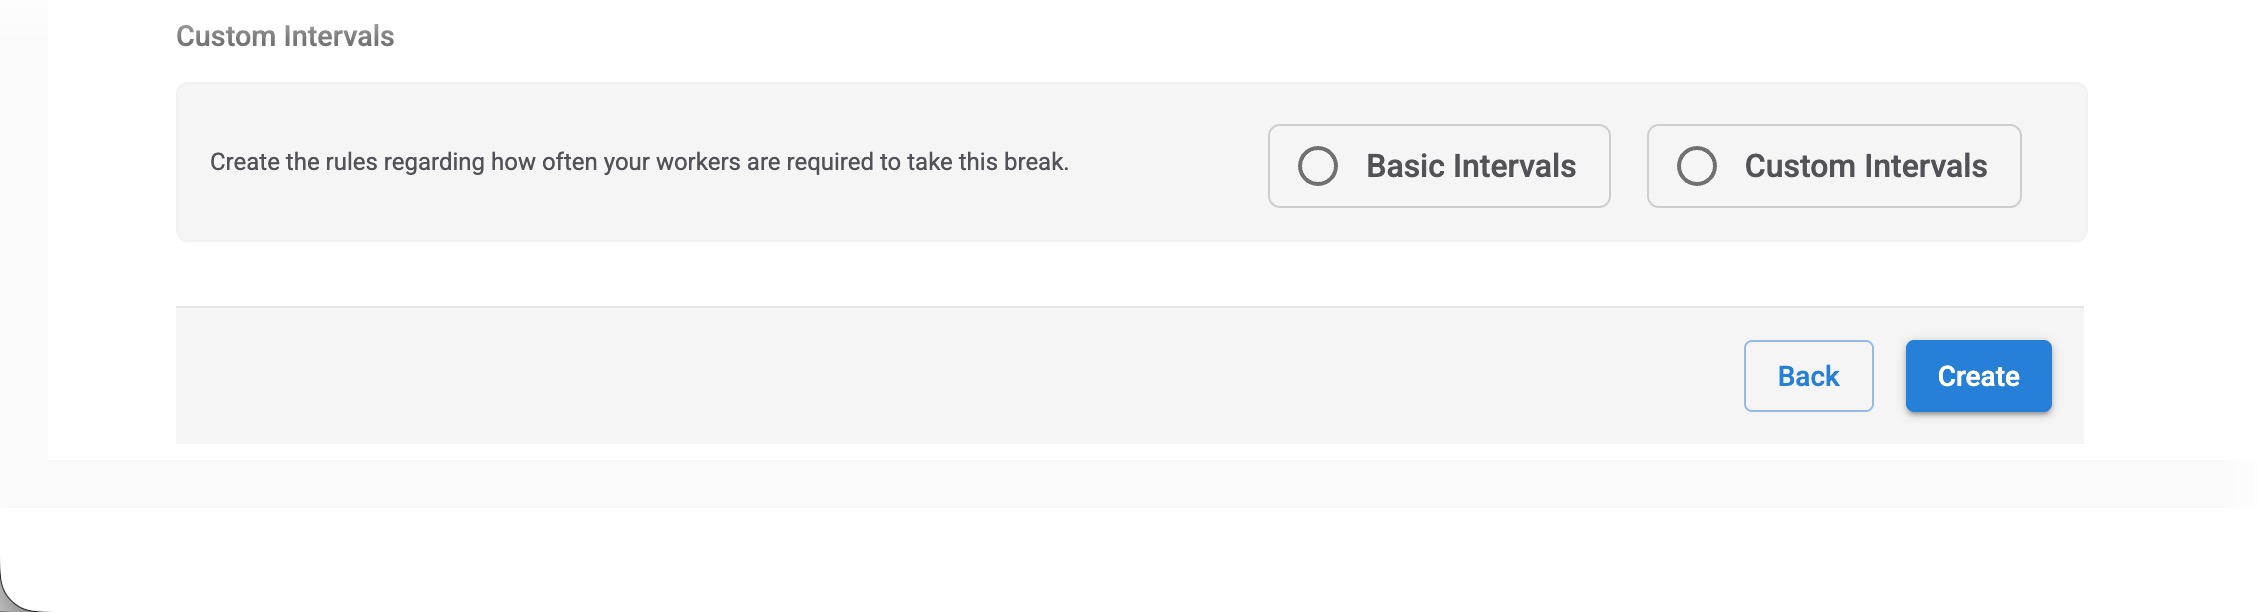This screenshot has height=612, width=2258.
Task: Return to previous step via Back
Action: (1808, 376)
